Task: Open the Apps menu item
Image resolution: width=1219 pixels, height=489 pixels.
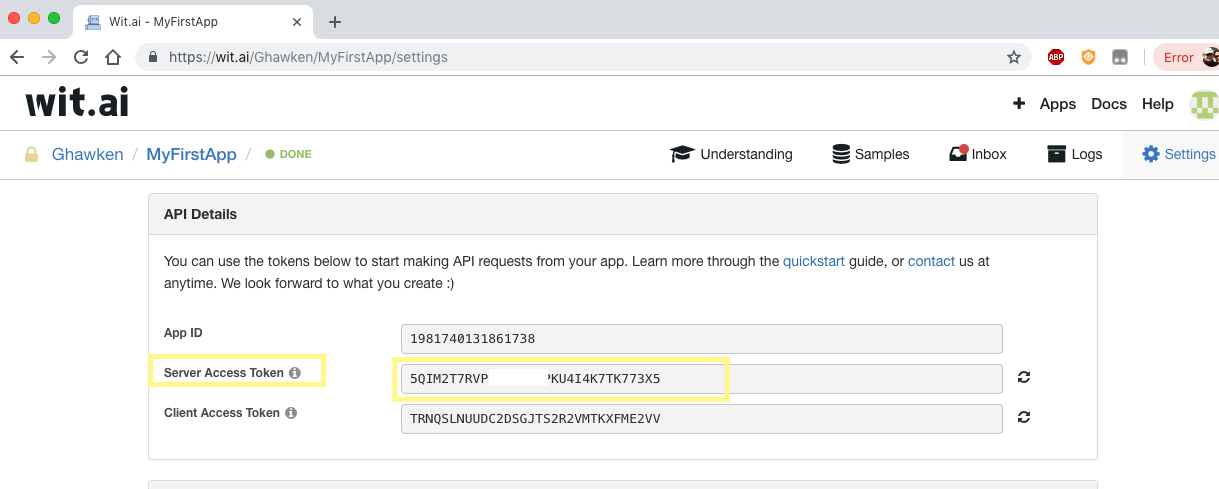Action: [x=1058, y=104]
